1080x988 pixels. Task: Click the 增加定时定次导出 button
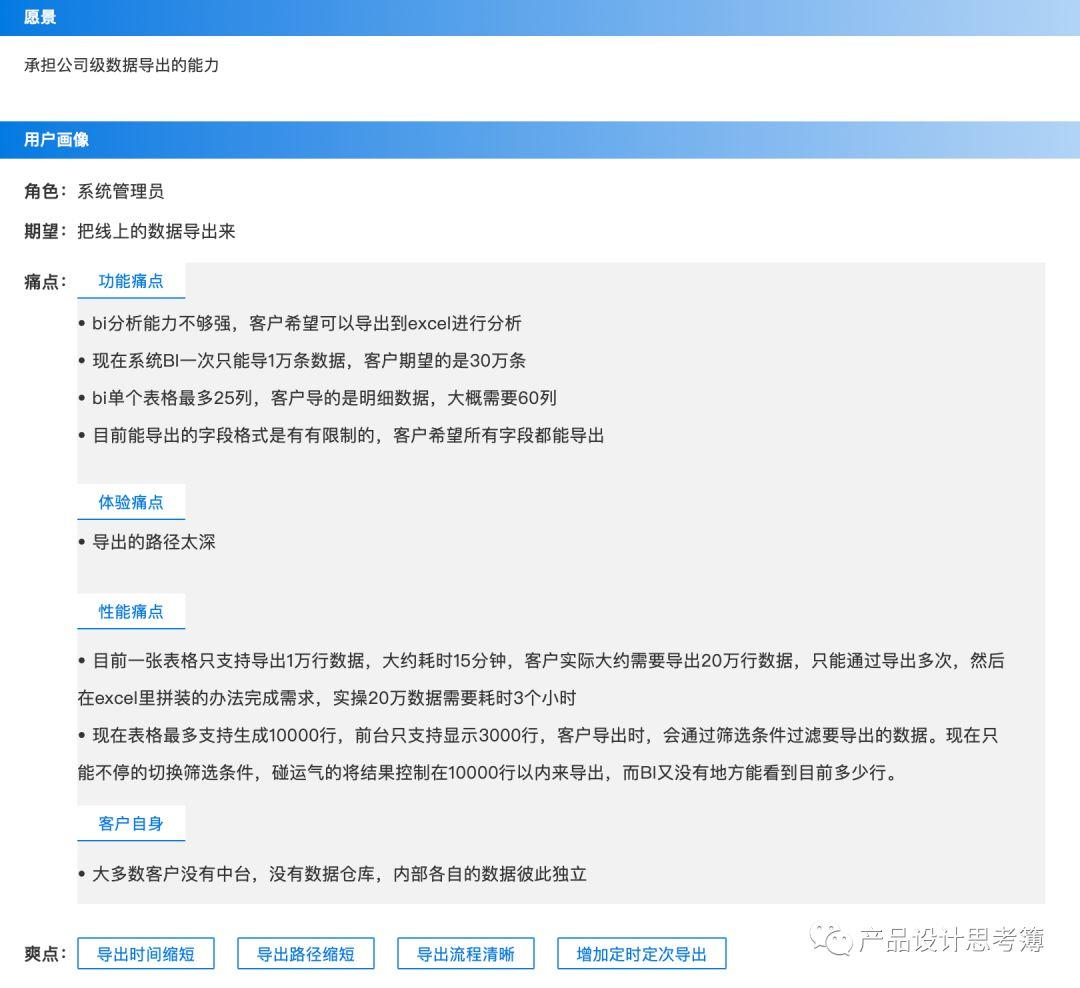[641, 953]
